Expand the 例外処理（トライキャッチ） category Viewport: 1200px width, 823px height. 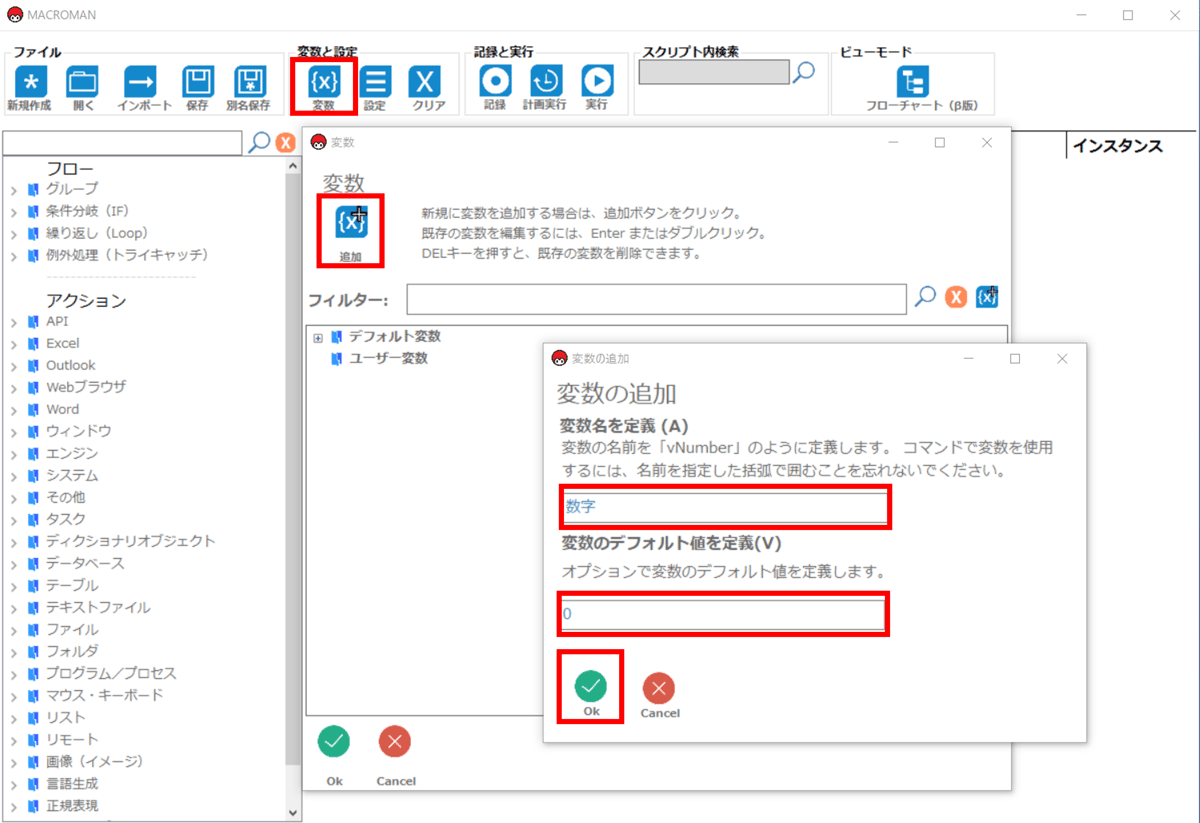pyautogui.click(x=14, y=255)
